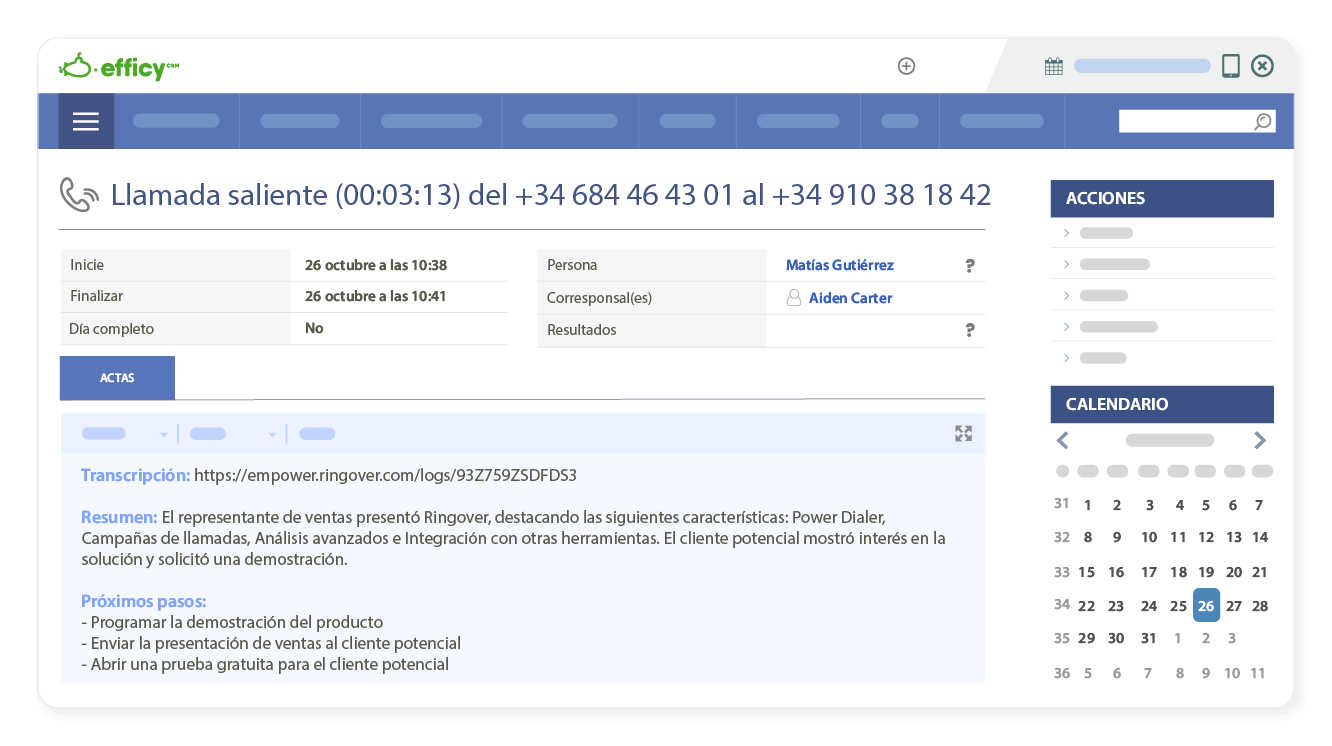Go to next month in the calendar
The height and width of the screenshot is (746, 1332).
(x=1260, y=440)
